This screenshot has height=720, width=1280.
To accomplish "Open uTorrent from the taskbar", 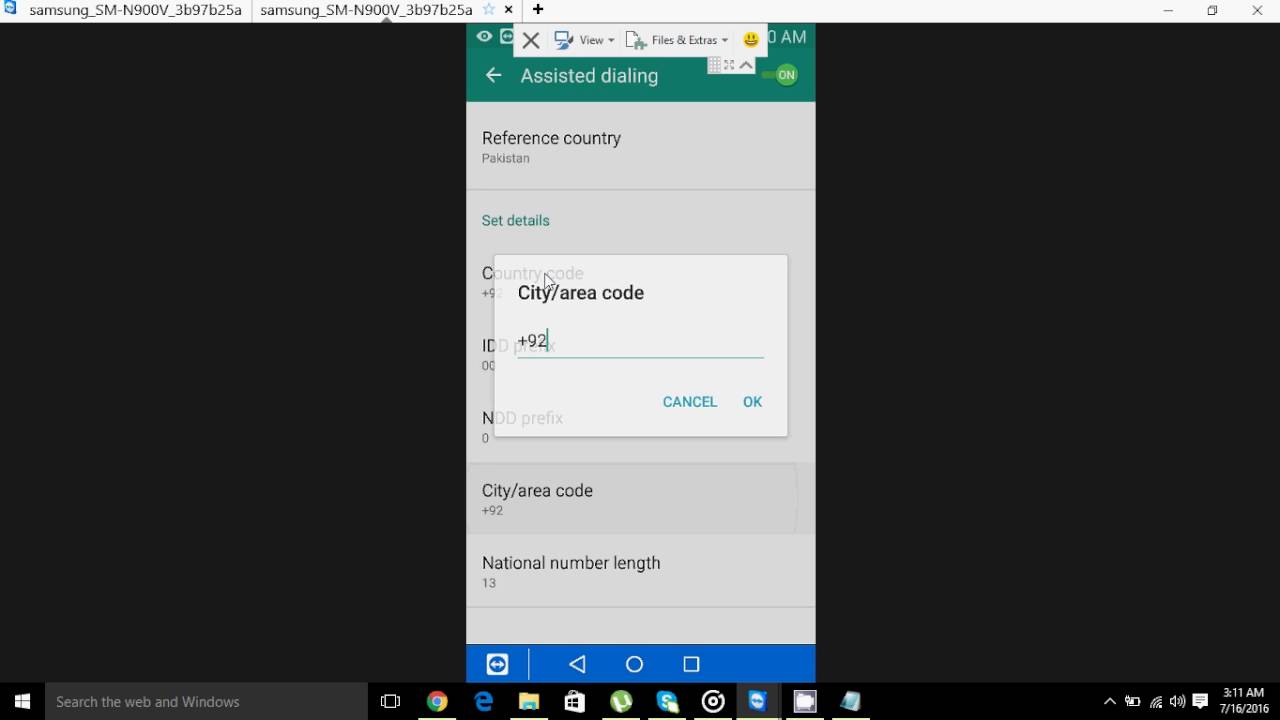I will (x=621, y=701).
